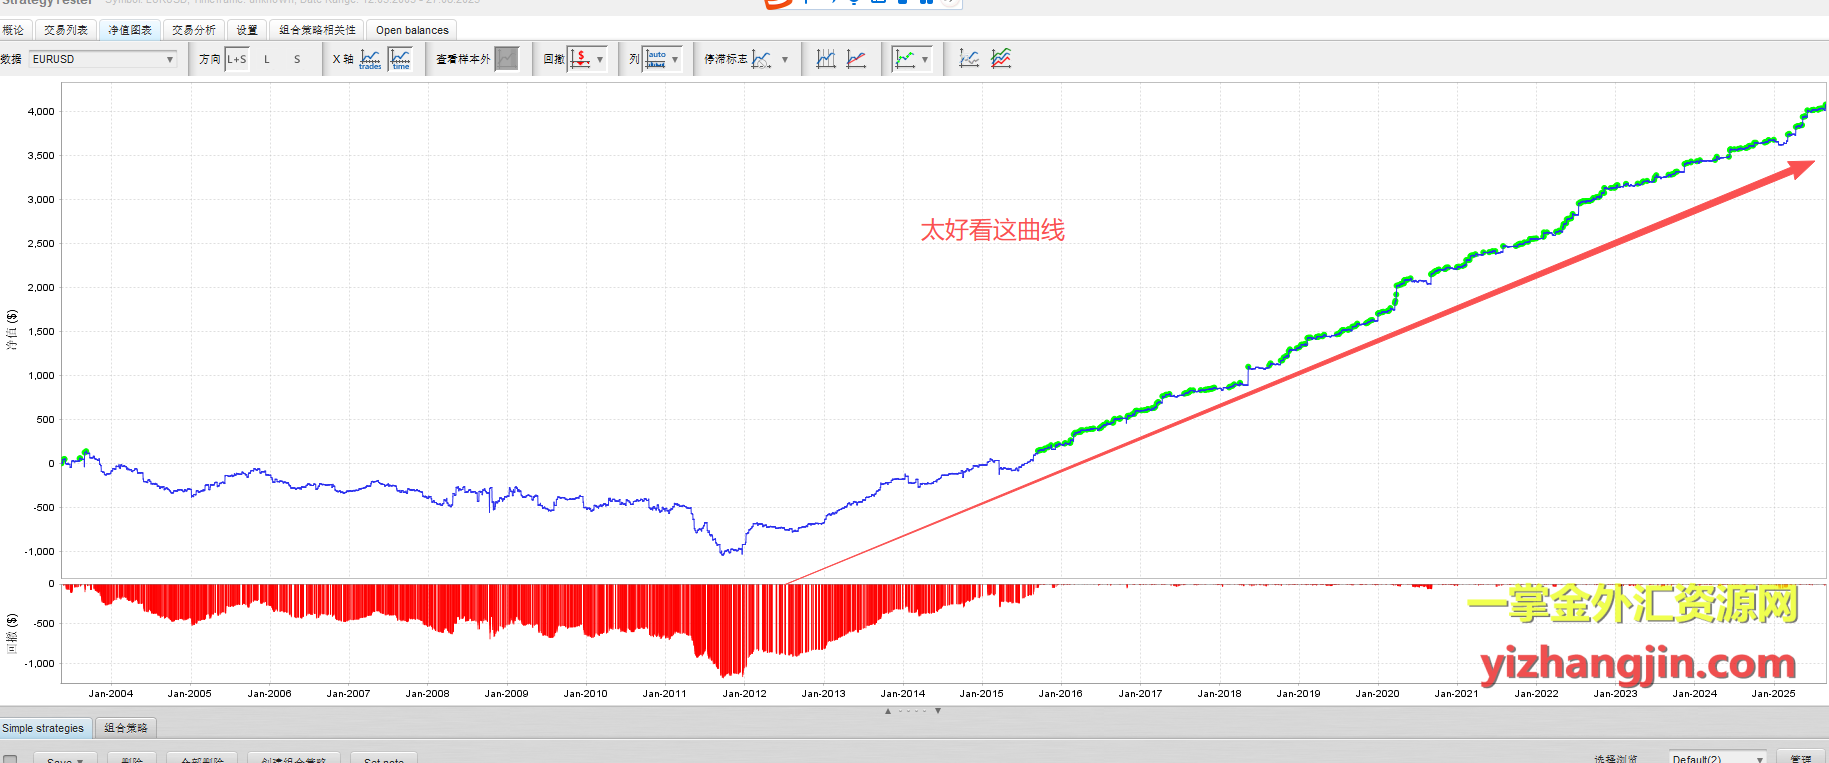
Task: Click the auto column scale icon
Action: pos(655,59)
